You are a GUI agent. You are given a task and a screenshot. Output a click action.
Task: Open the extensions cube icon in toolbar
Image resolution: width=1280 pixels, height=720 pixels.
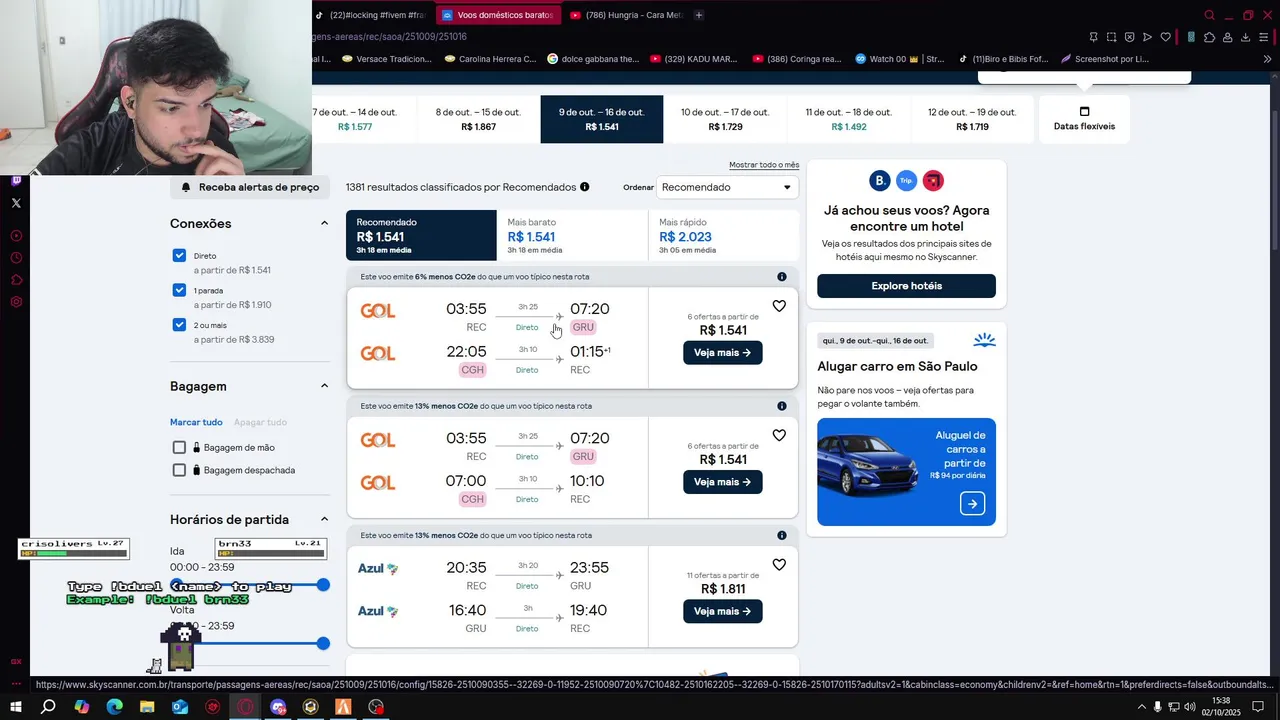[x=1209, y=37]
